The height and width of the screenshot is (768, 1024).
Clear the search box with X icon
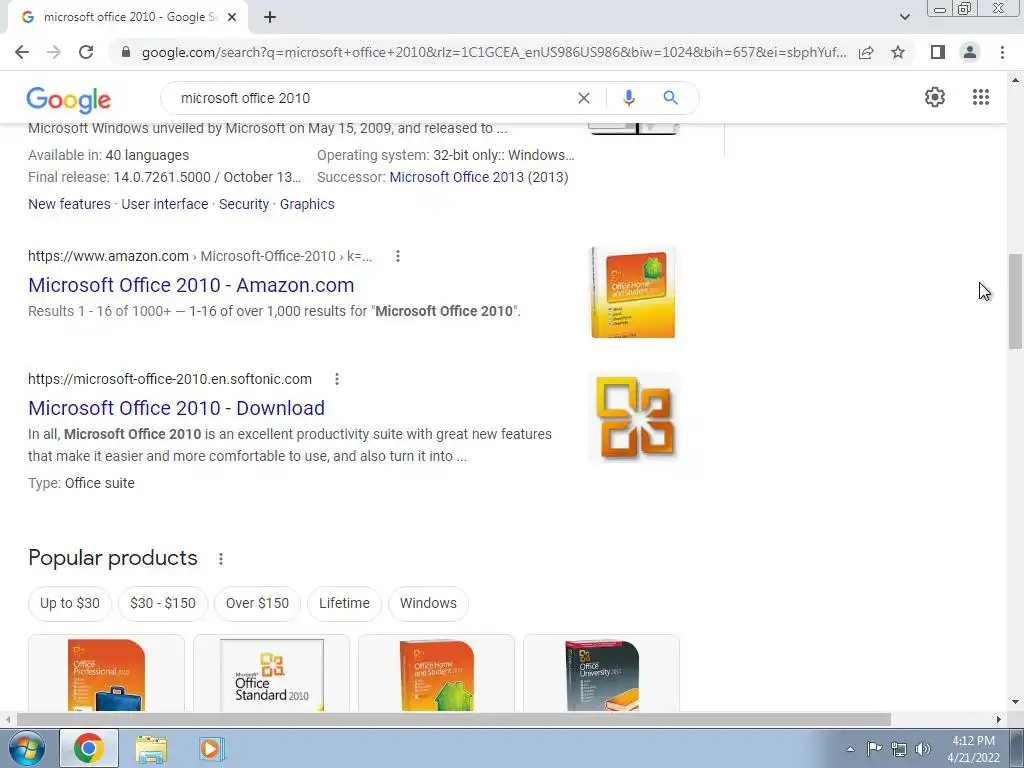(584, 98)
